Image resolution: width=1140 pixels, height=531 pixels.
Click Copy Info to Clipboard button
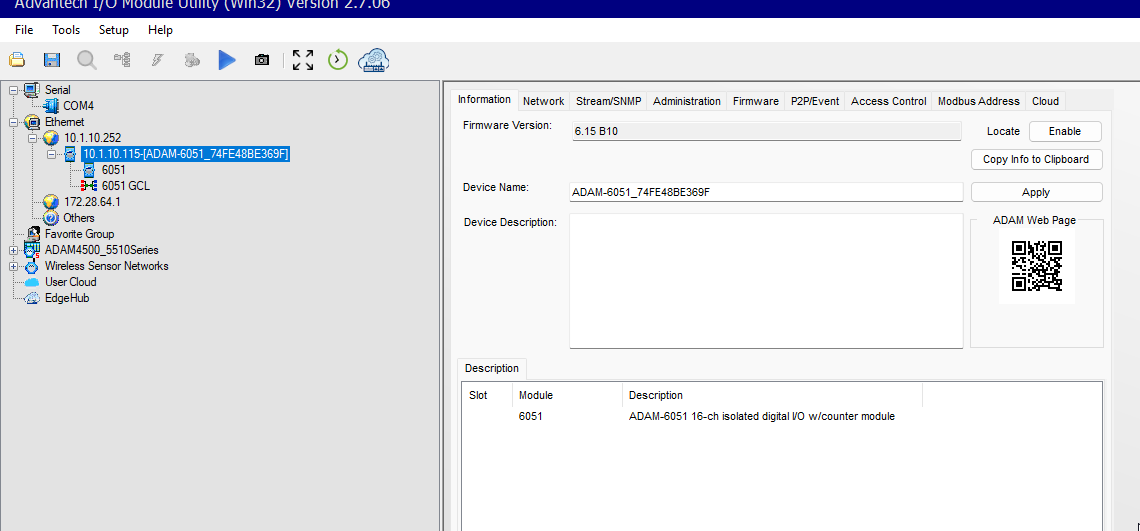[x=1036, y=159]
